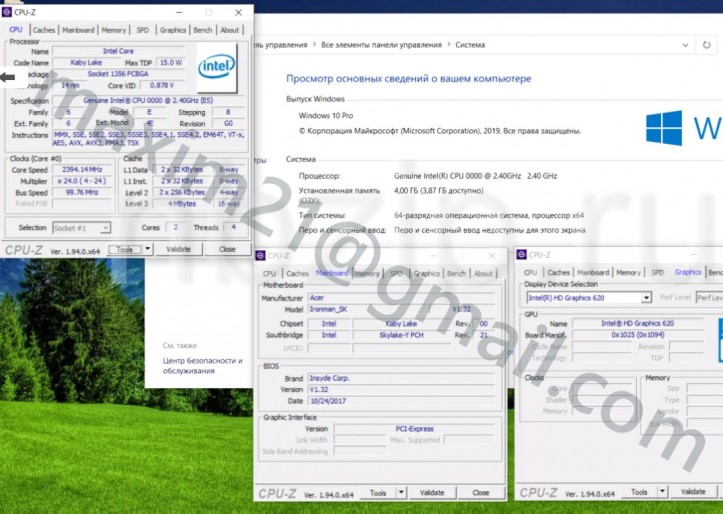Viewport: 723px width, 514px height.
Task: Open SPD tab in top-left CPU-Z
Action: 142,30
